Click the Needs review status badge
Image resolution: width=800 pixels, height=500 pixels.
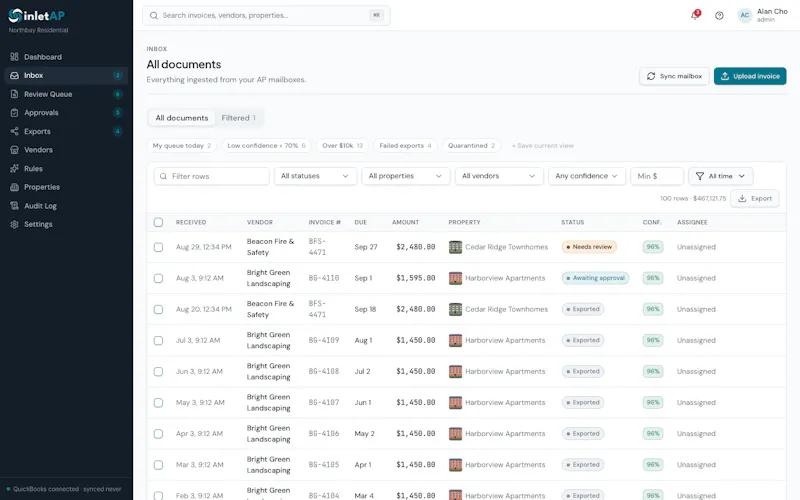point(589,247)
